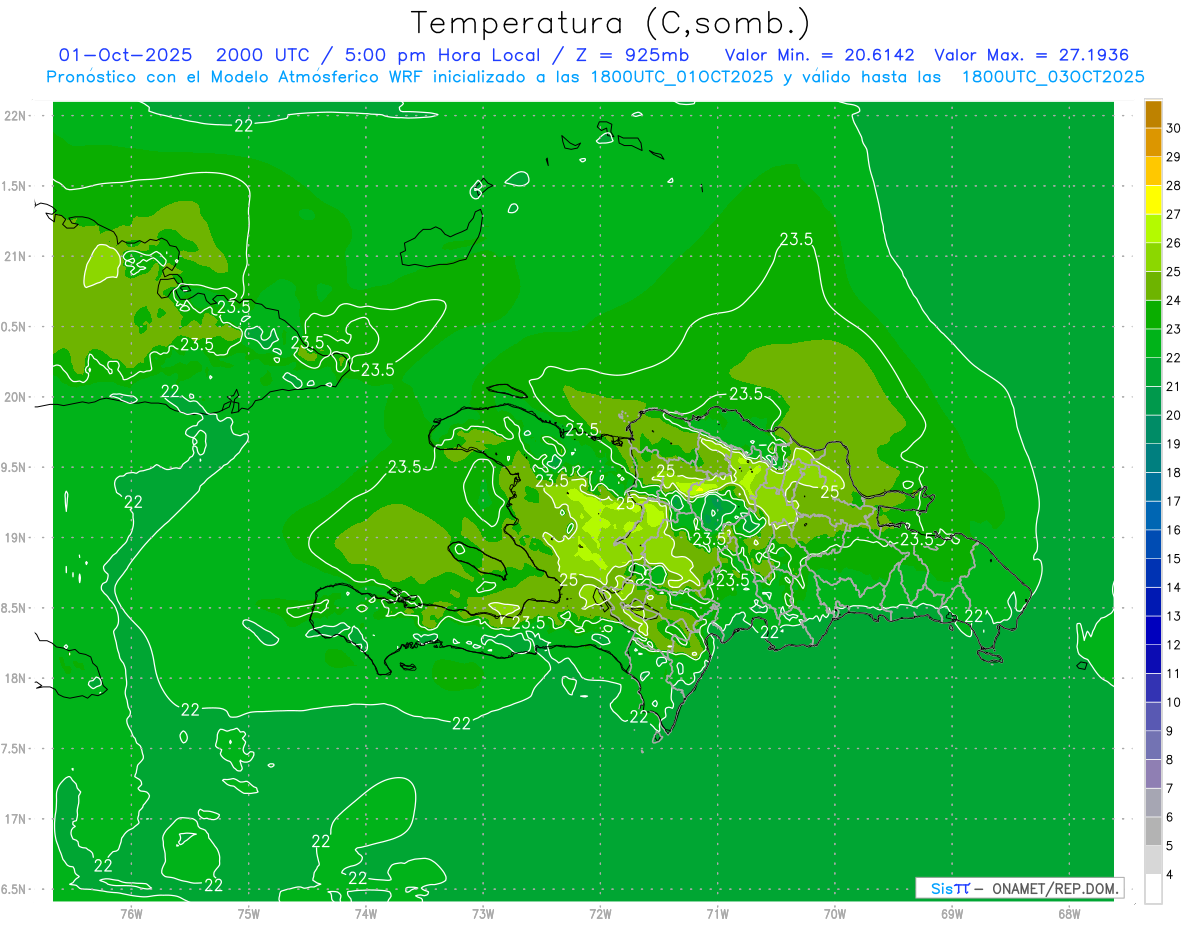Click the 68W longitude axis label
This screenshot has width=1200, height=927.
point(1068,913)
